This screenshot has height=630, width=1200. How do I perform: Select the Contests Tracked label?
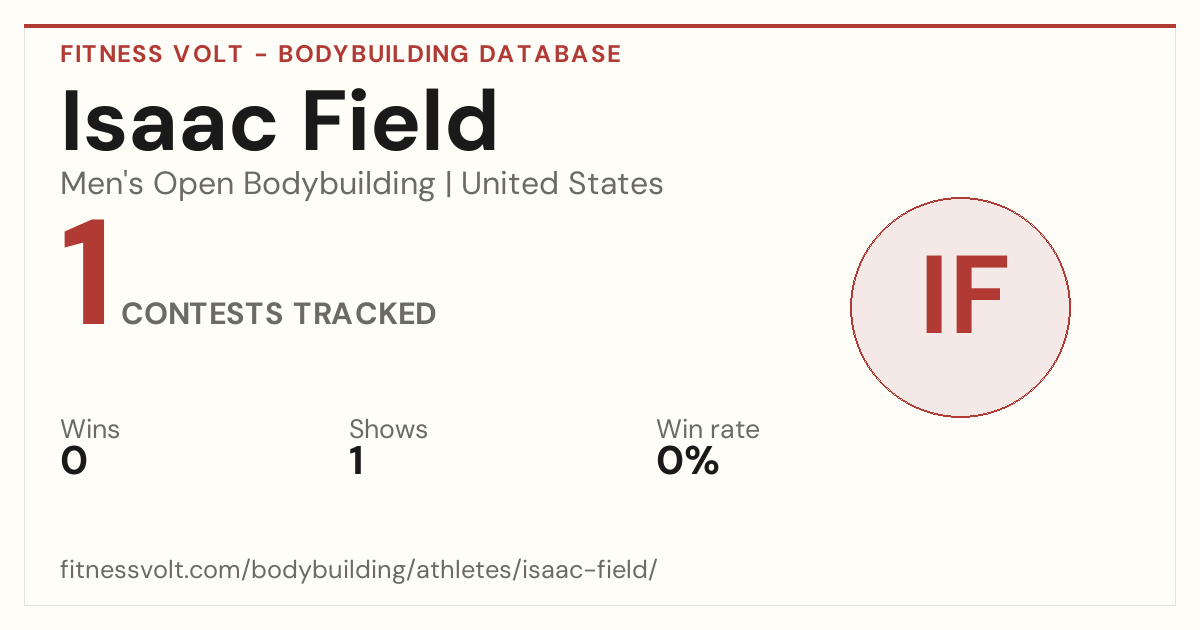(279, 314)
